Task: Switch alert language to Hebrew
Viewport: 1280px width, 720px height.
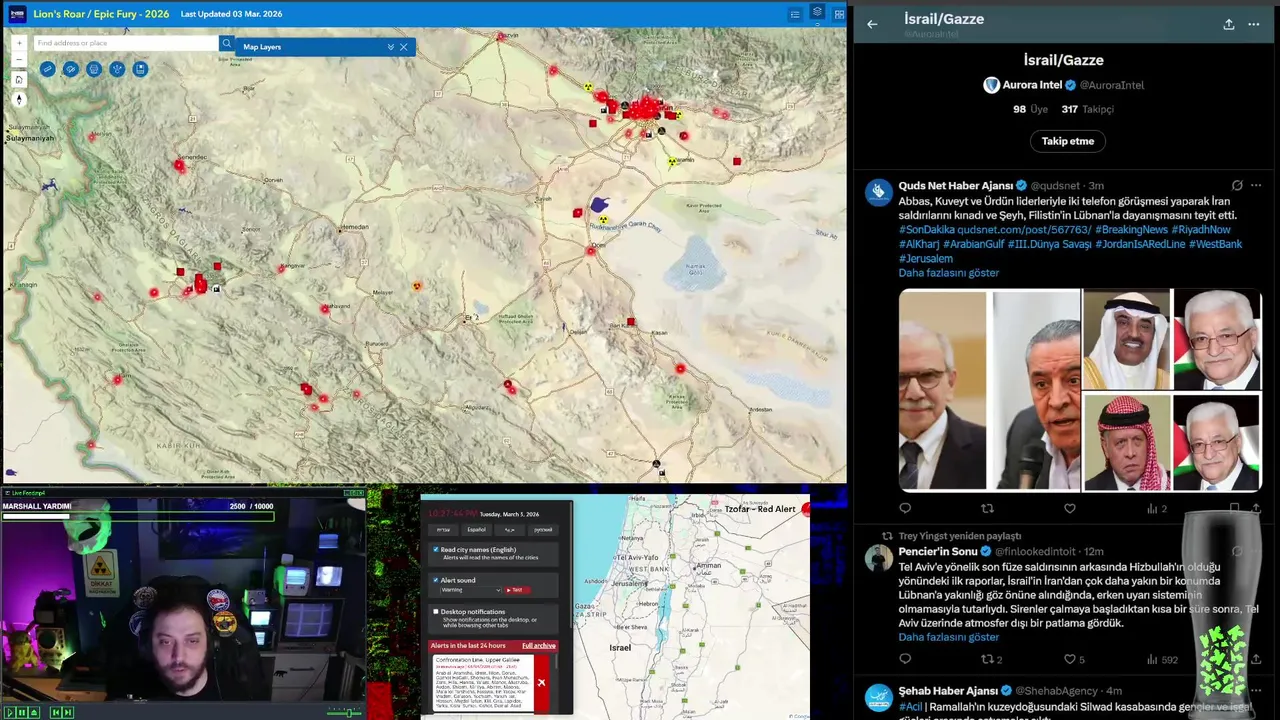Action: [x=443, y=530]
